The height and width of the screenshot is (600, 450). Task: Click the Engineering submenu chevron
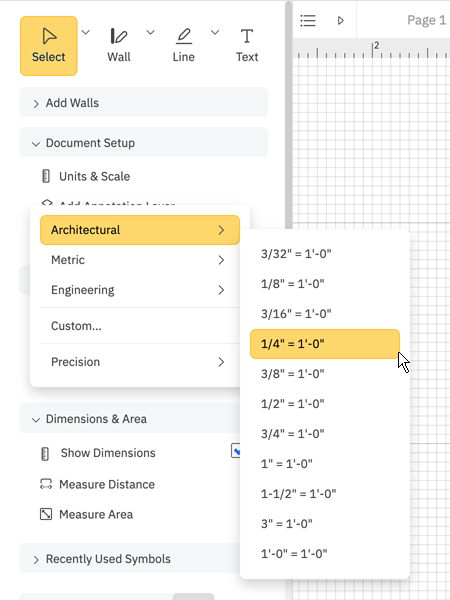click(x=221, y=290)
